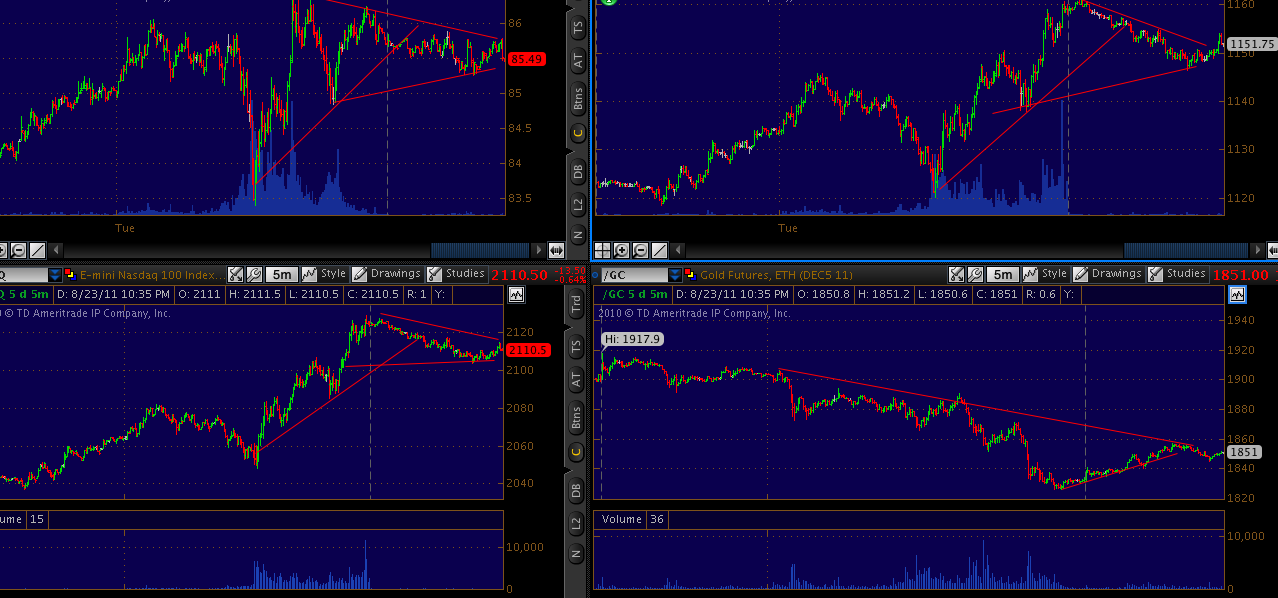Open the wrench settings icon on the Gold chart

[x=976, y=274]
